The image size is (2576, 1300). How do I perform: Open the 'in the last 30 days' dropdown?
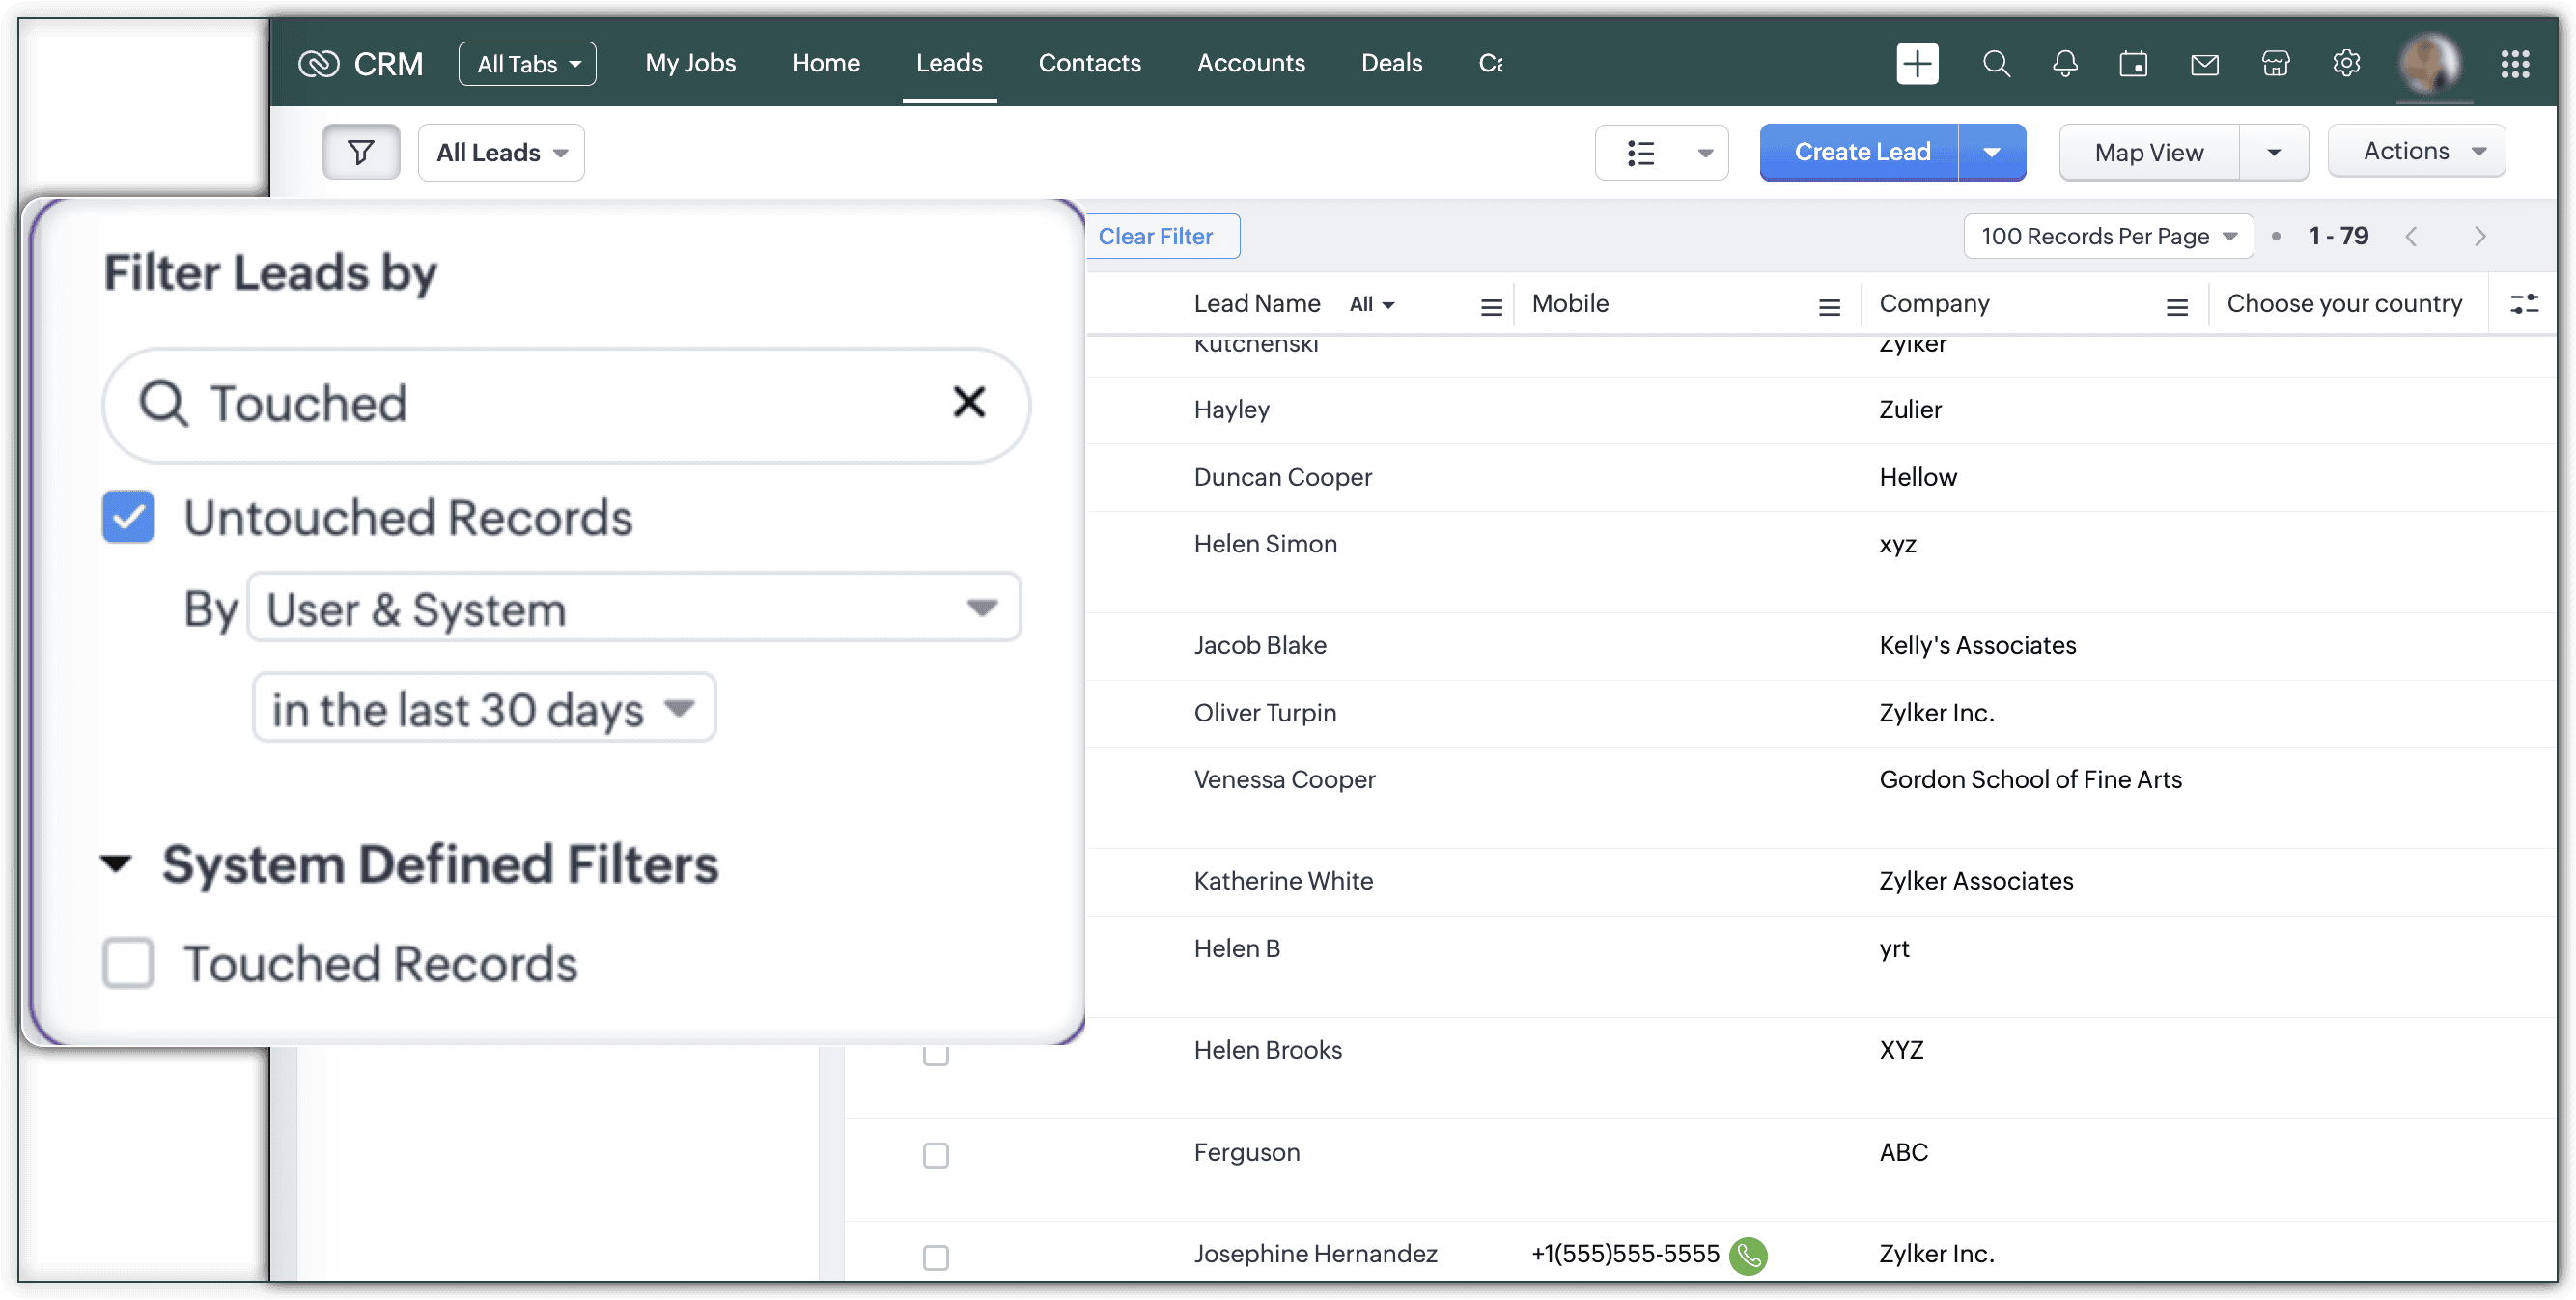point(484,709)
